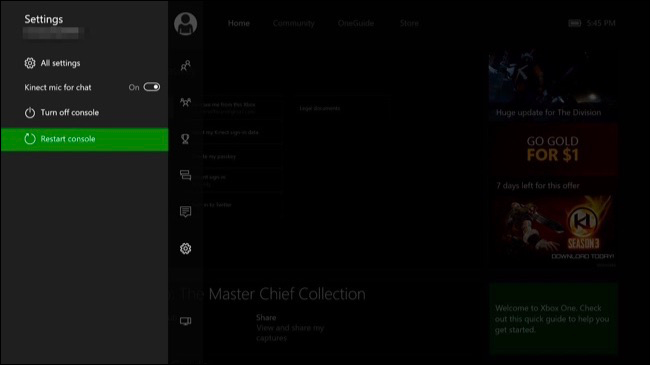
Task: Open the Notifications icon in the guide strip
Action: (x=185, y=212)
